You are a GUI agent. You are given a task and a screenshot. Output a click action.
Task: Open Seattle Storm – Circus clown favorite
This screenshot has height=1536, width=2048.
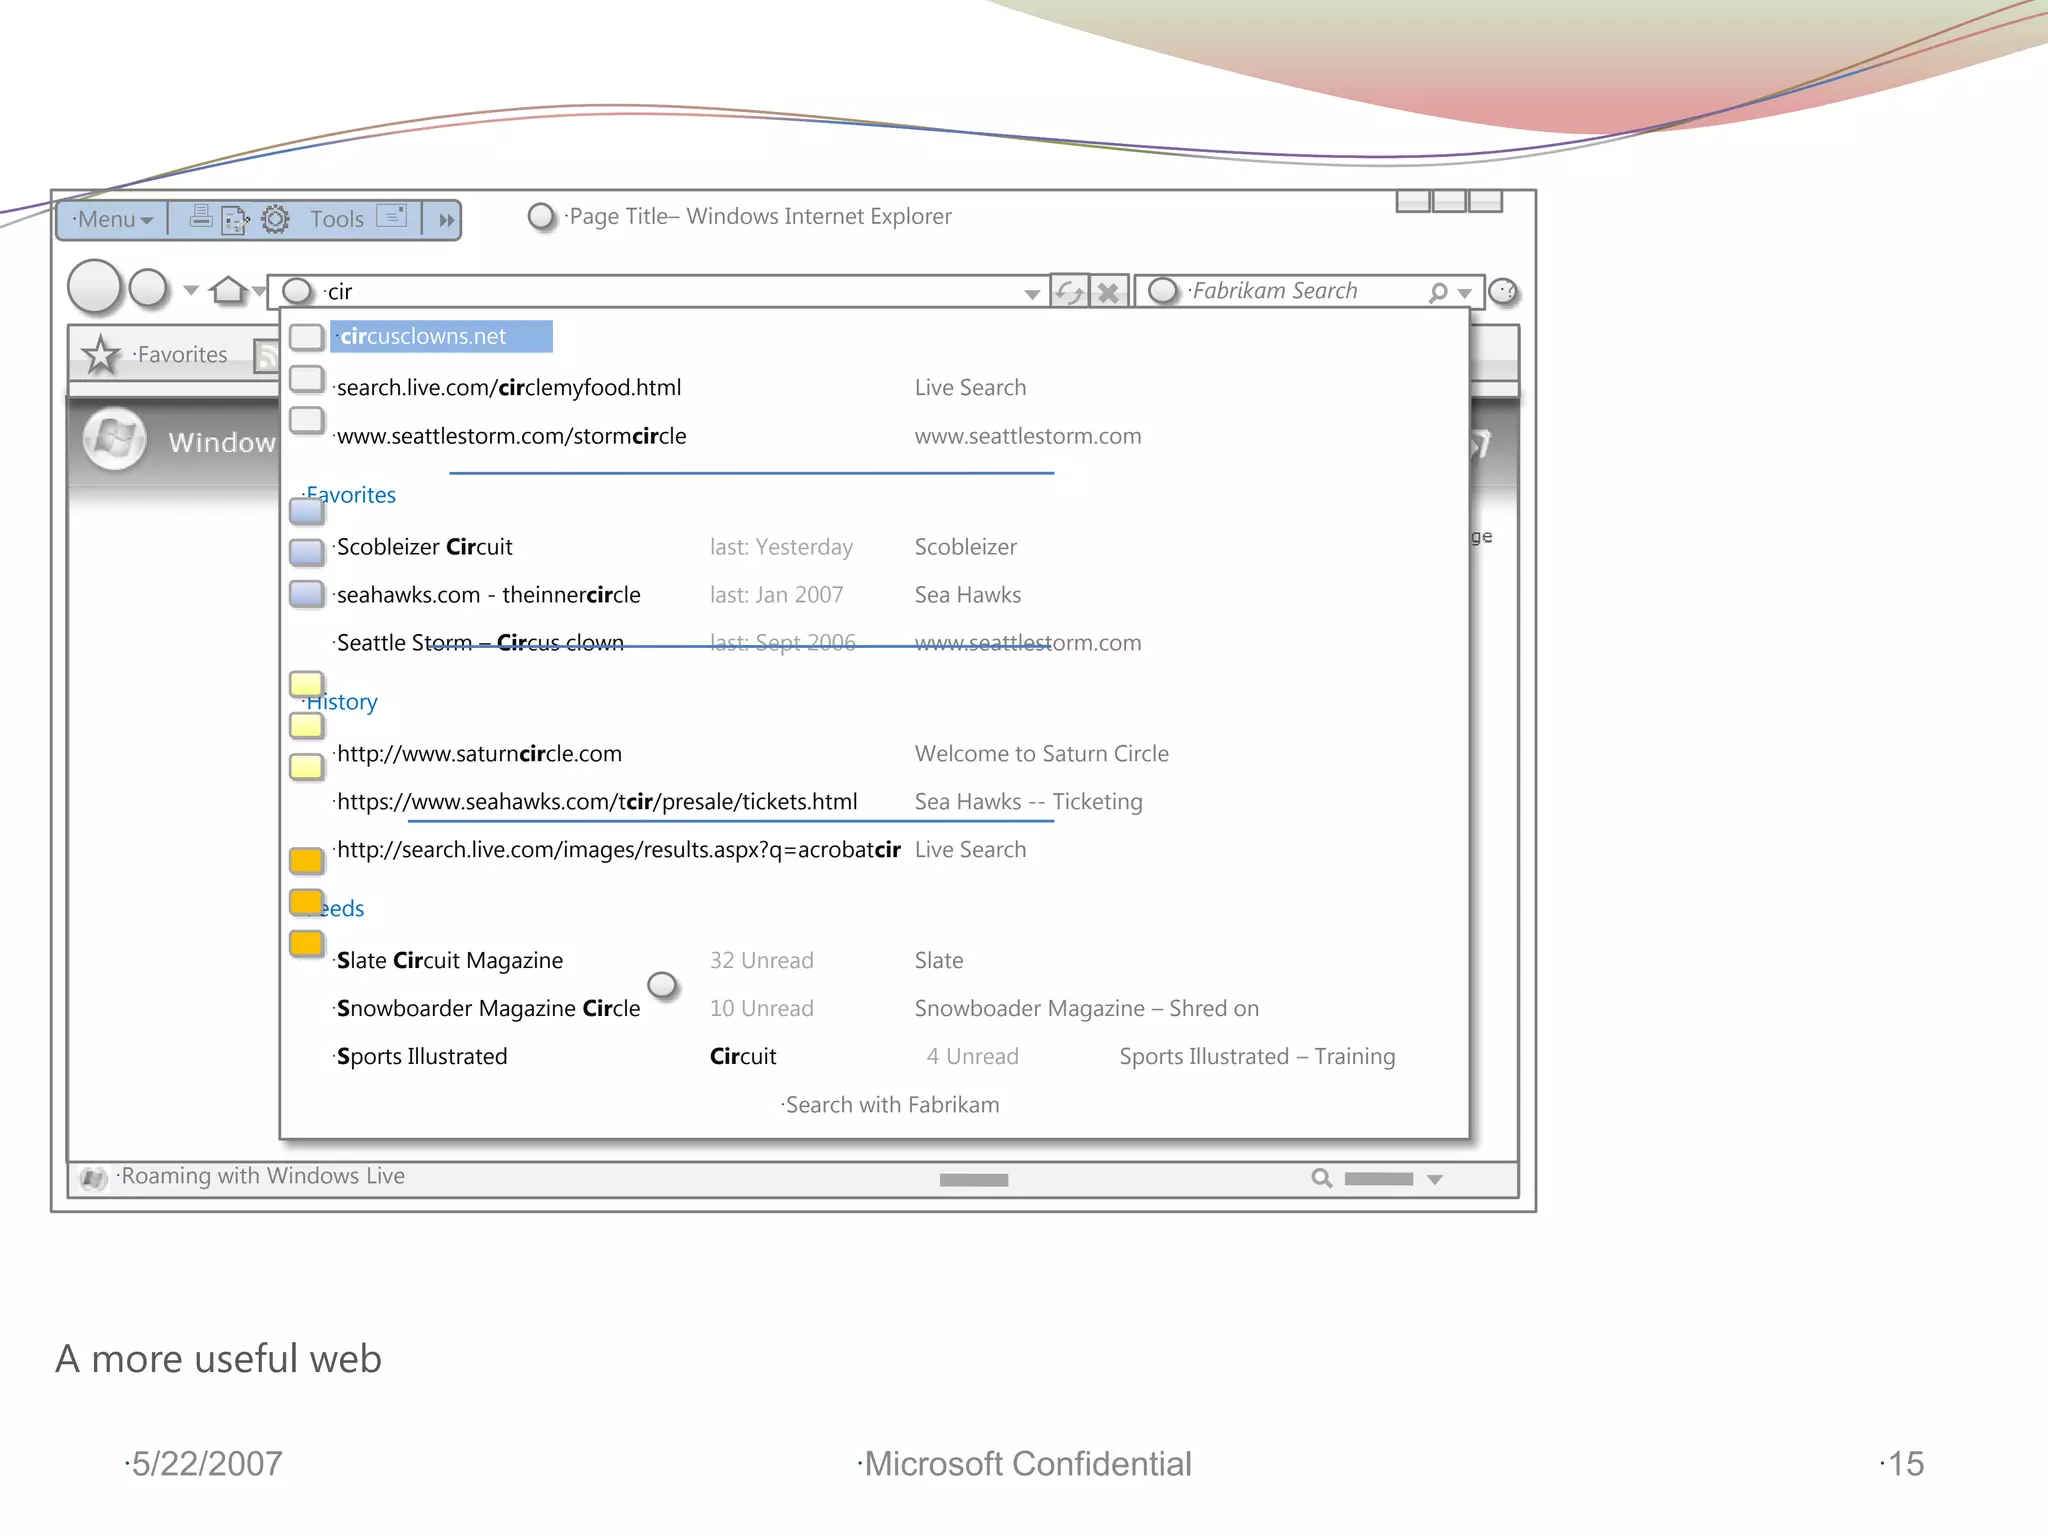pyautogui.click(x=480, y=643)
